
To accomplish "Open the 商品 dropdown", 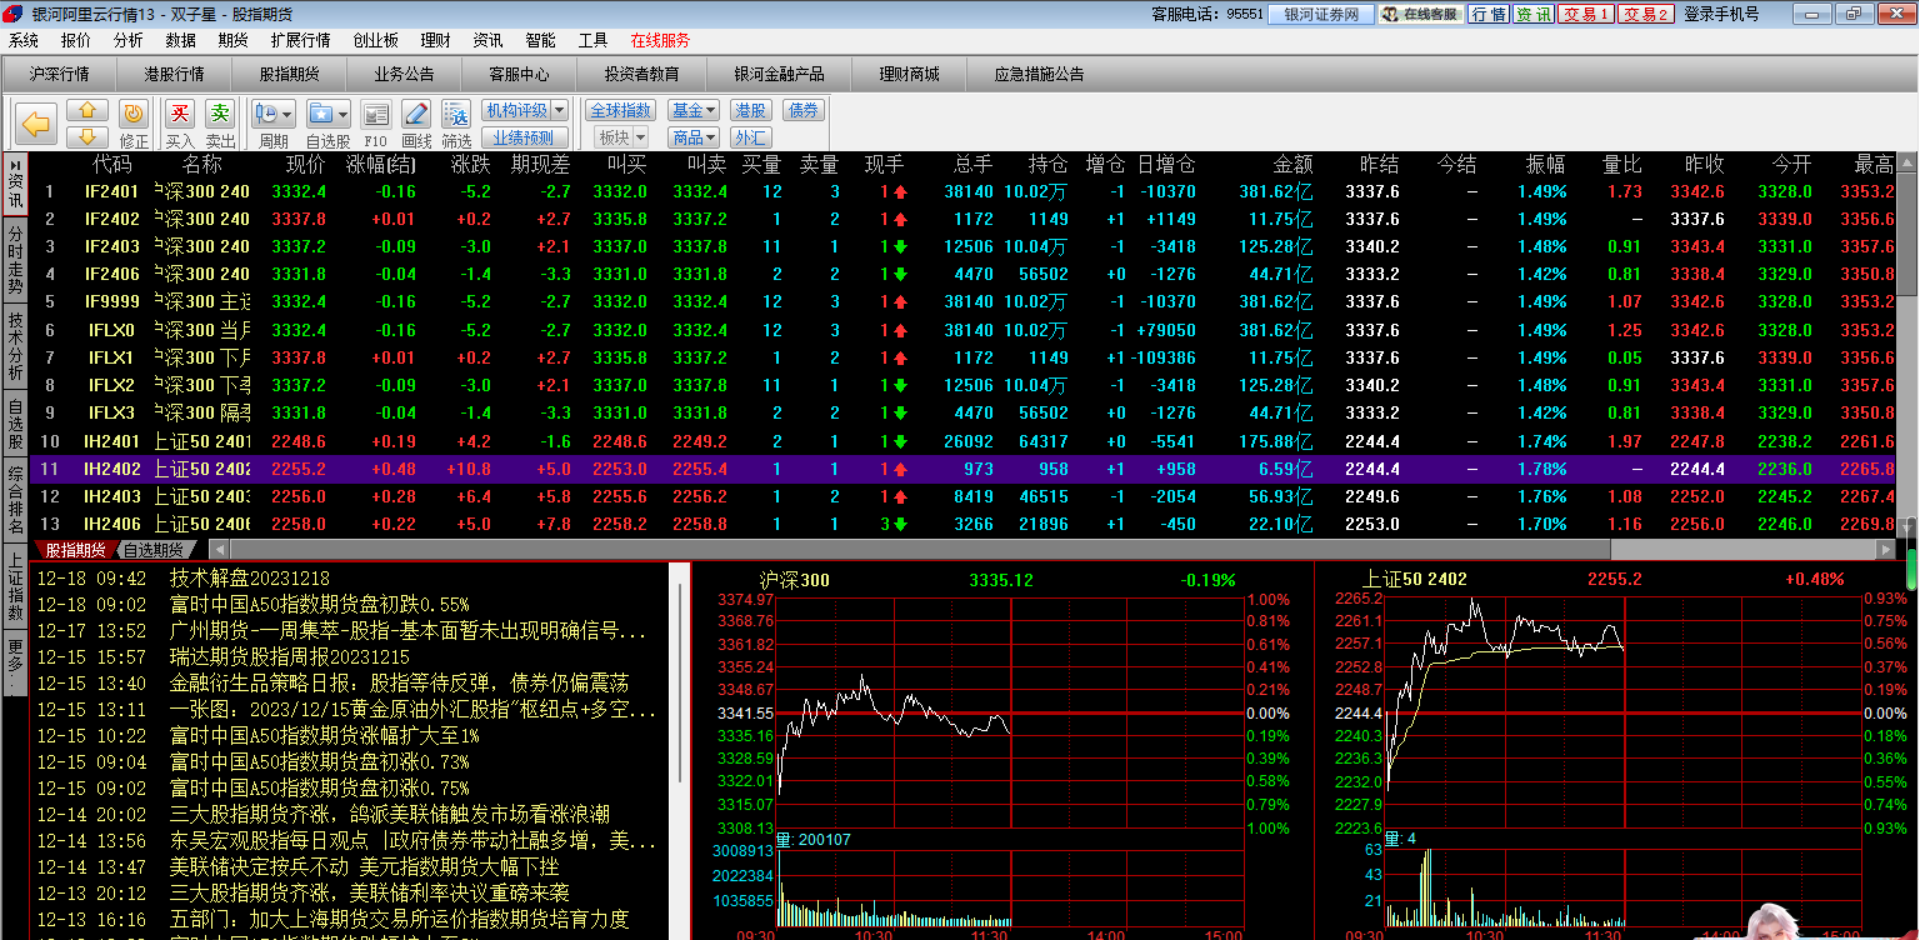I will pos(694,137).
